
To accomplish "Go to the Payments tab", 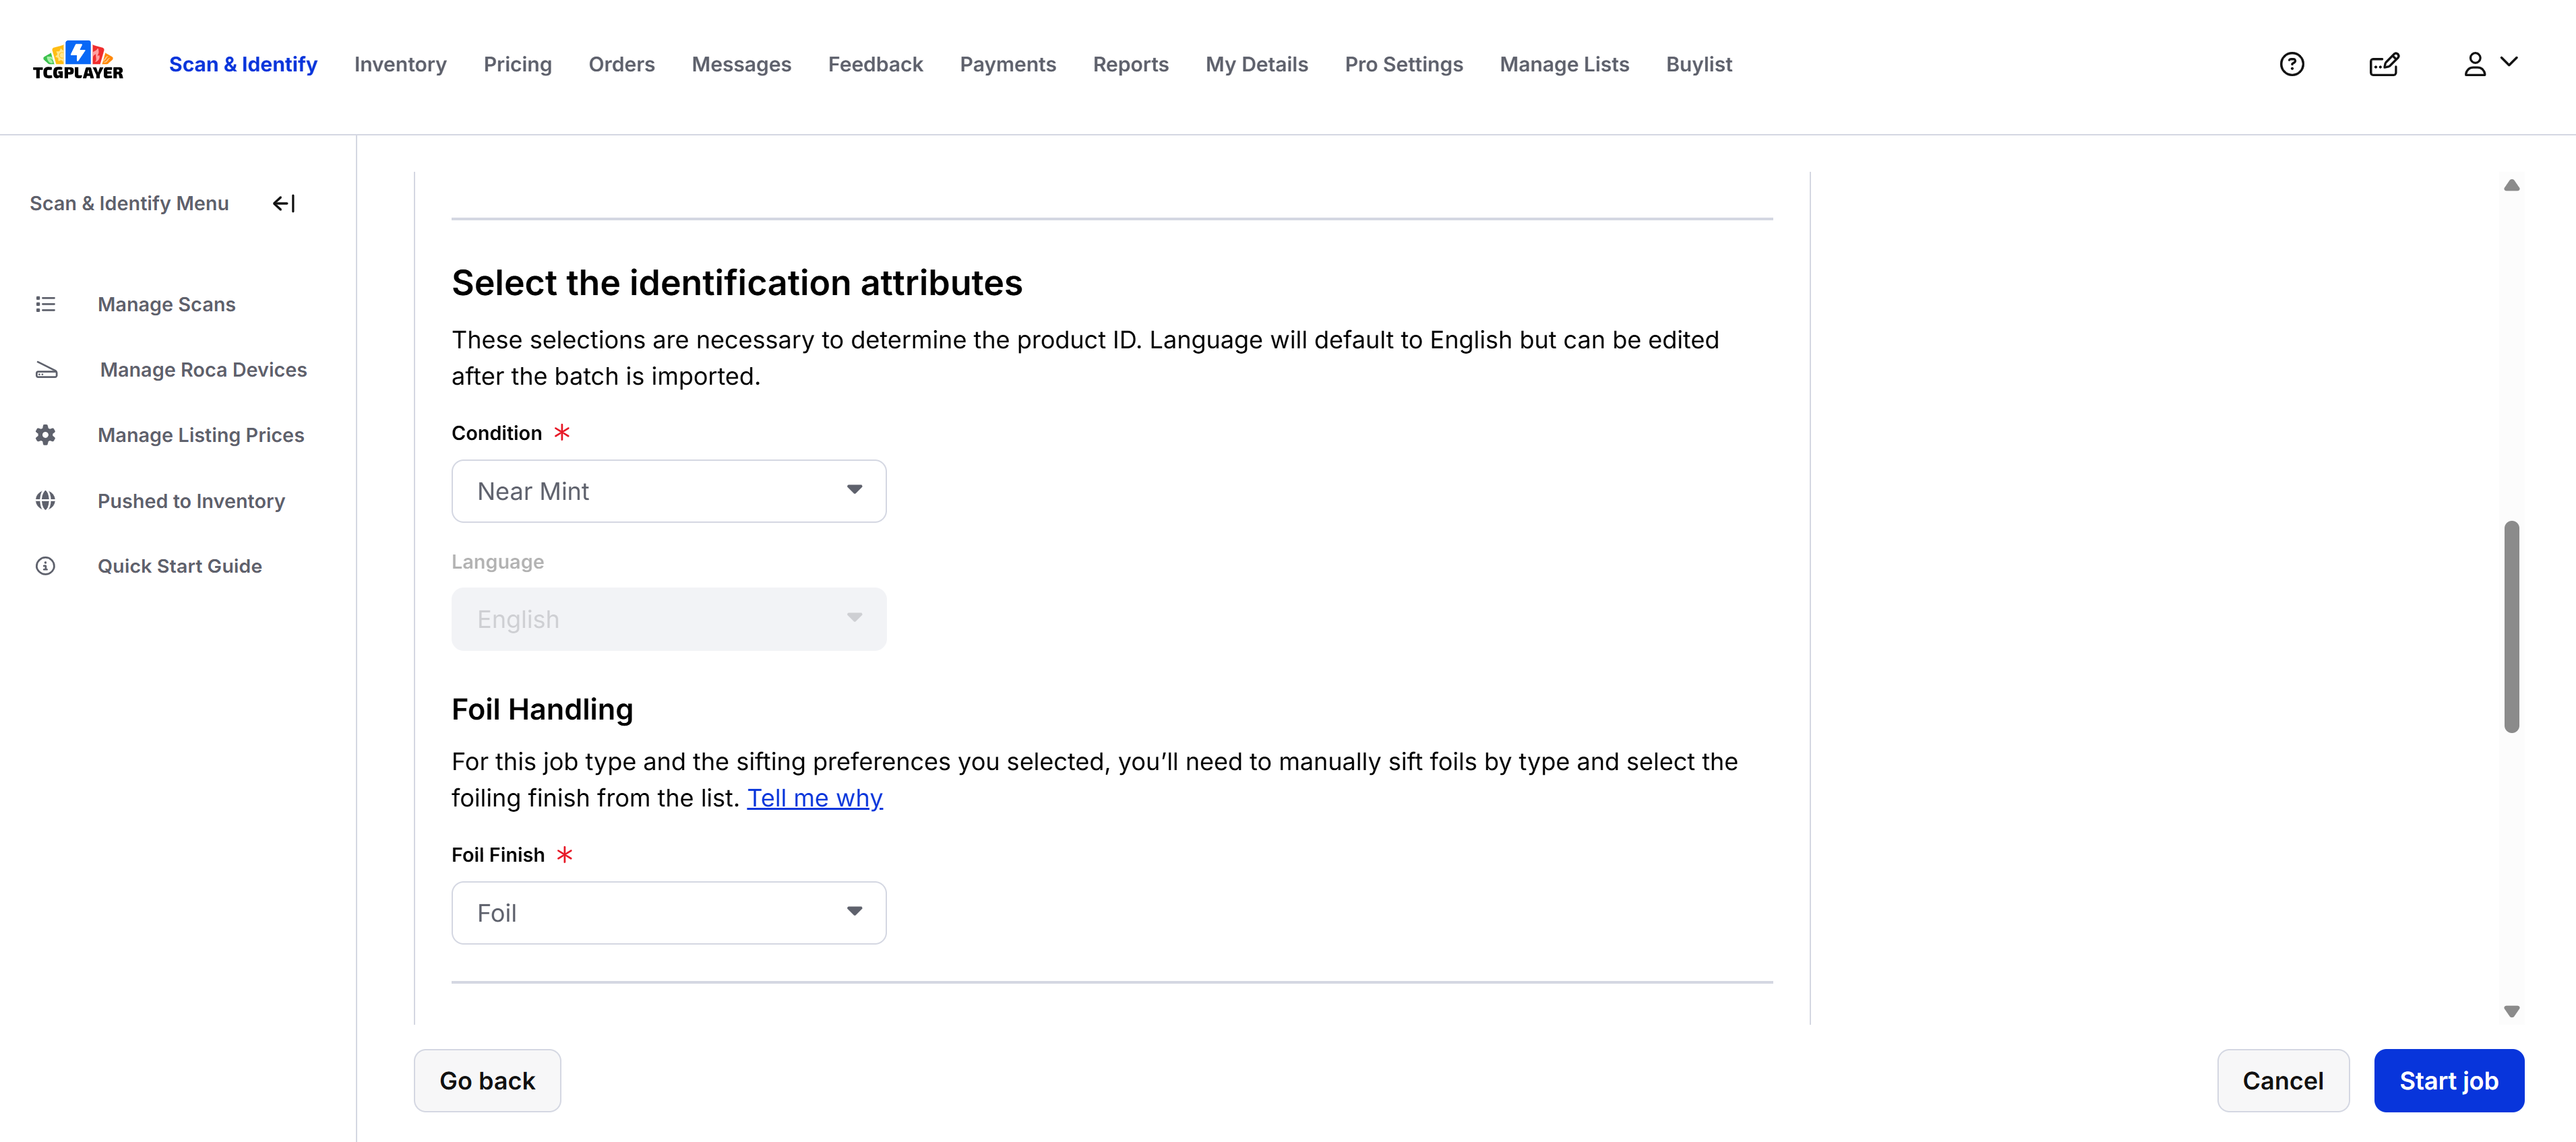I will point(1007,64).
